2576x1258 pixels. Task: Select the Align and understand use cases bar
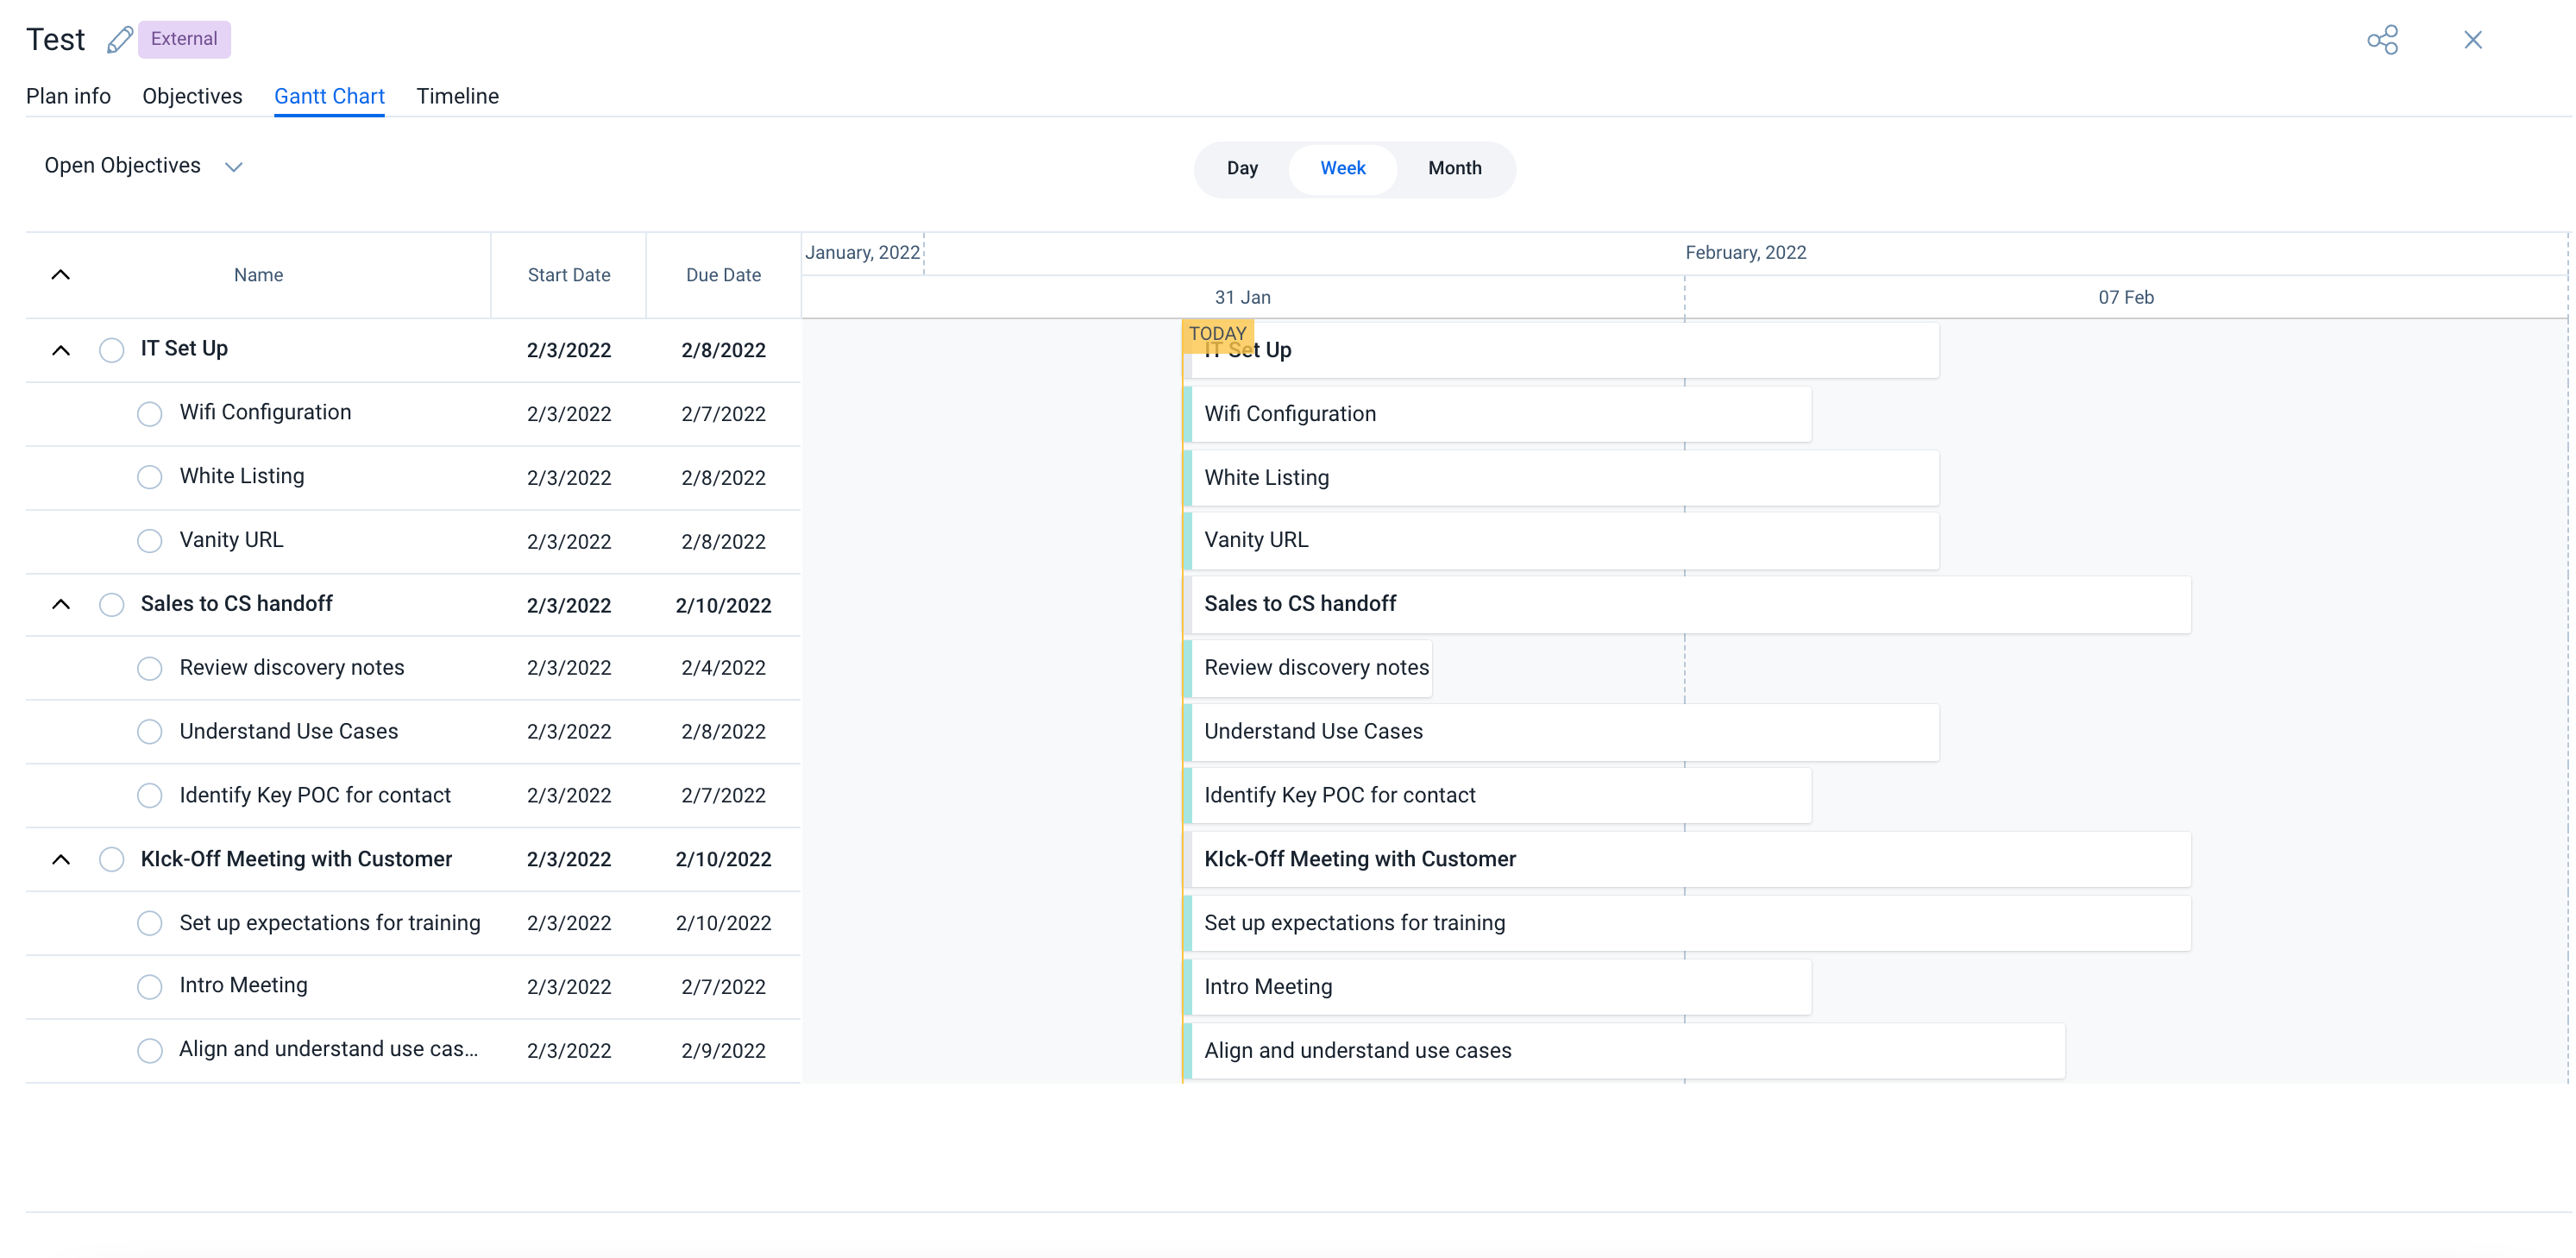pos(1623,1051)
